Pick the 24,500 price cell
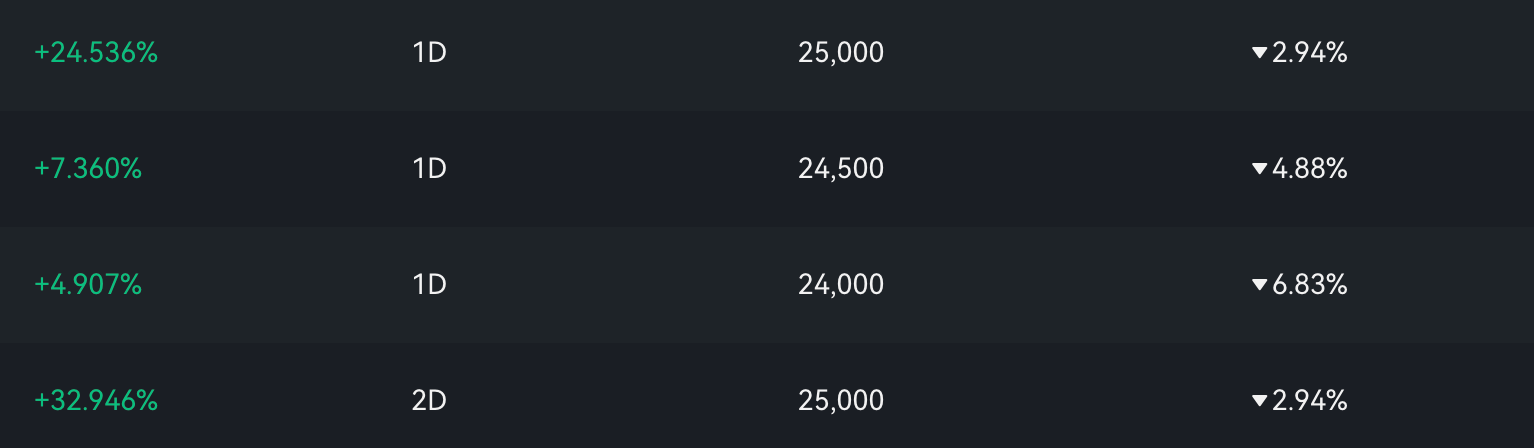 [841, 169]
